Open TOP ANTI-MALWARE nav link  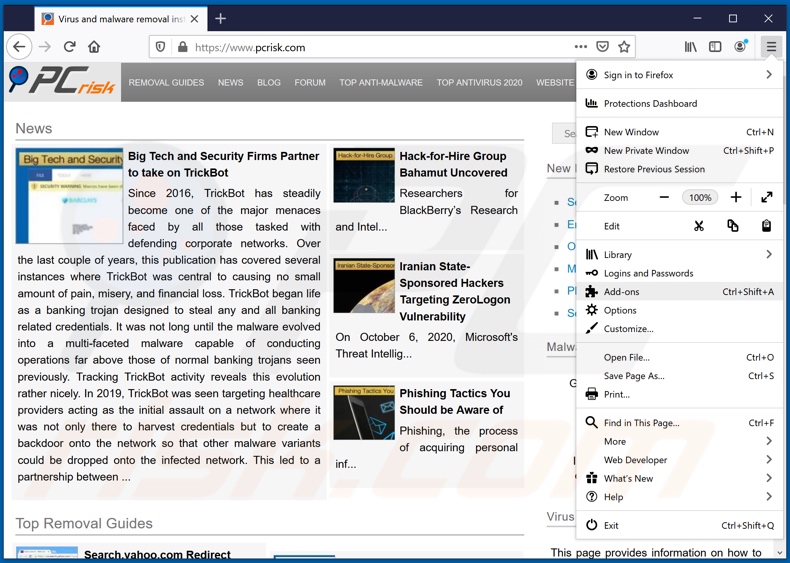[381, 82]
